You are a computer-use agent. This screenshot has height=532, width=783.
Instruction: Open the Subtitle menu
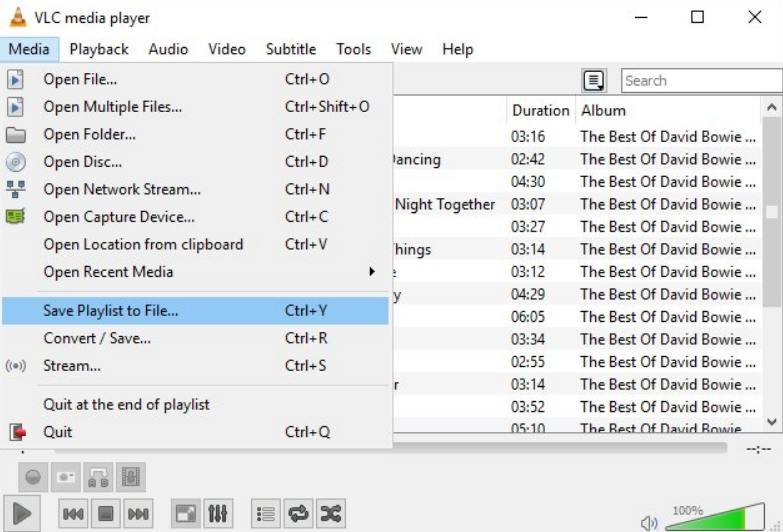[291, 49]
